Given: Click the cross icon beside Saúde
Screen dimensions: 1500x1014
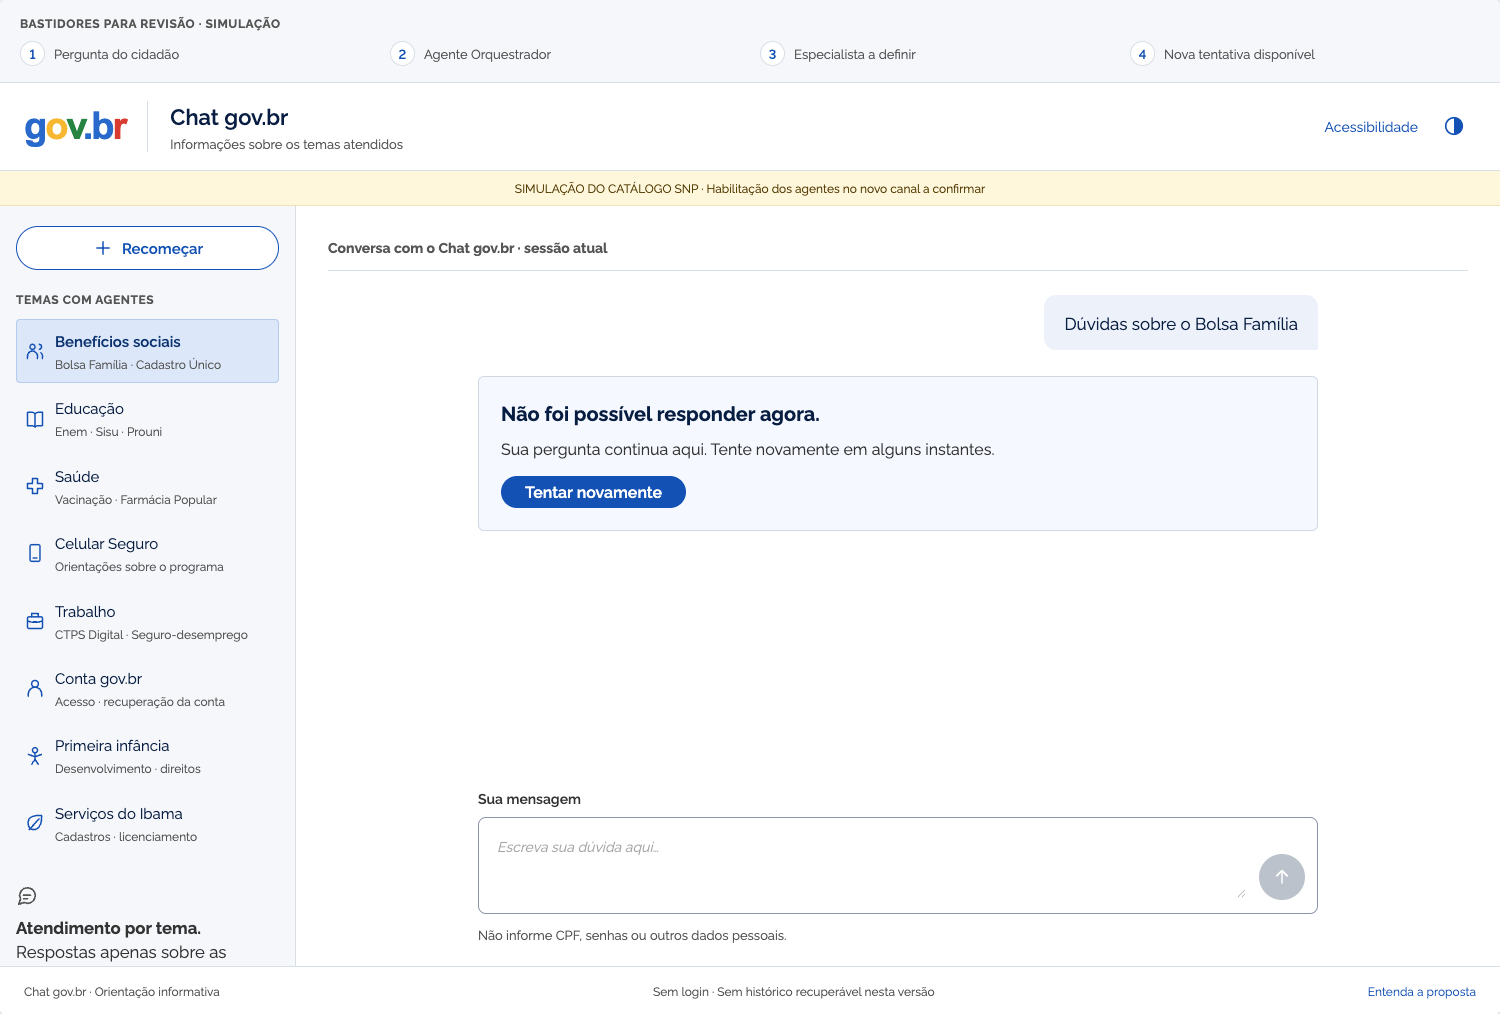Looking at the screenshot, I should click(x=35, y=486).
